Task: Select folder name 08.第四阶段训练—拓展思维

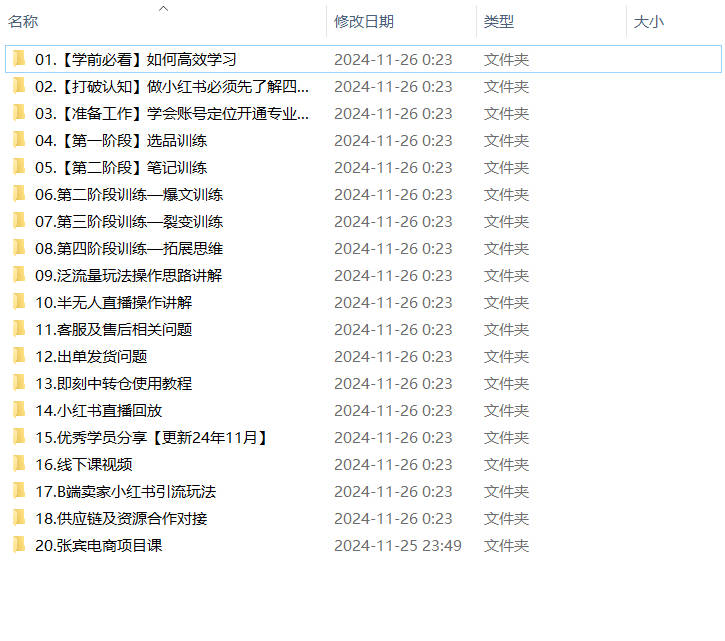Action: click(129, 249)
